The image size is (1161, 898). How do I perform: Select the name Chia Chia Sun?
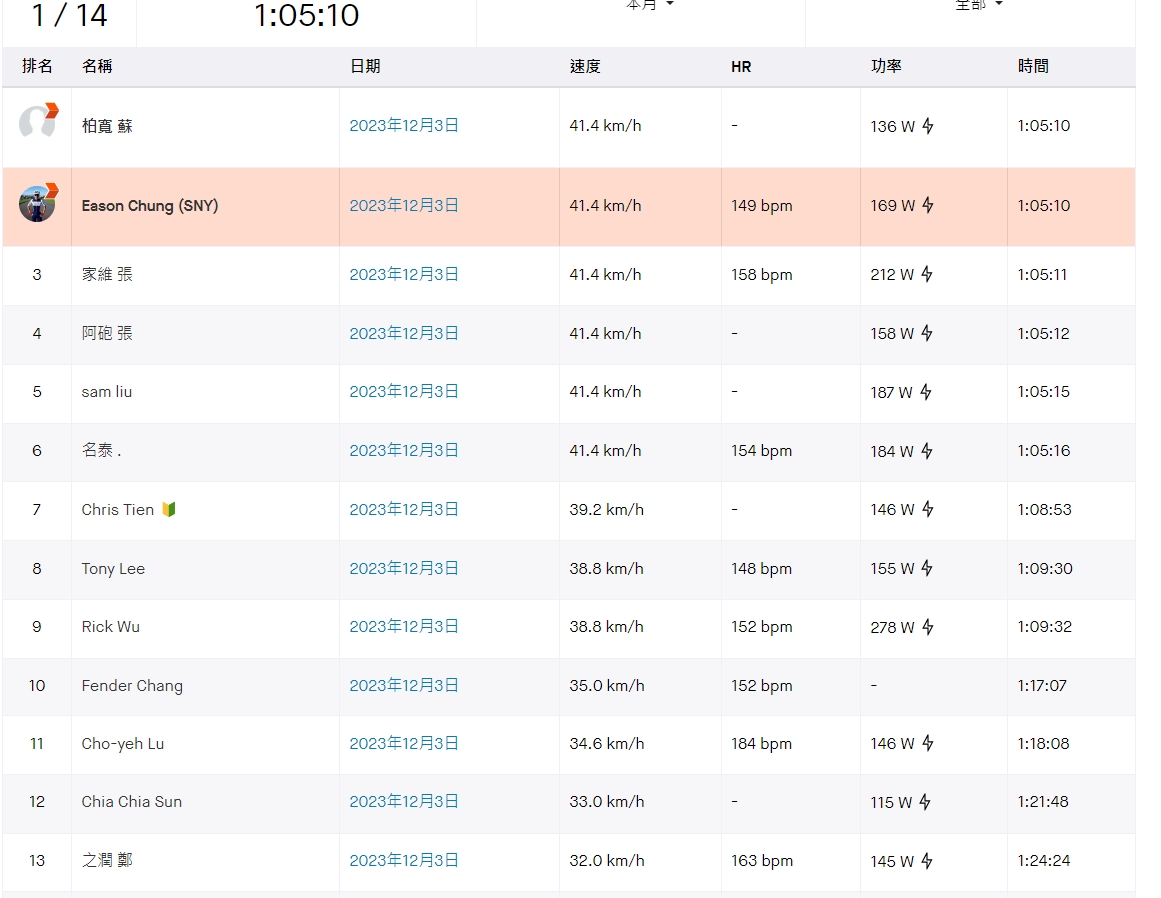(x=132, y=802)
